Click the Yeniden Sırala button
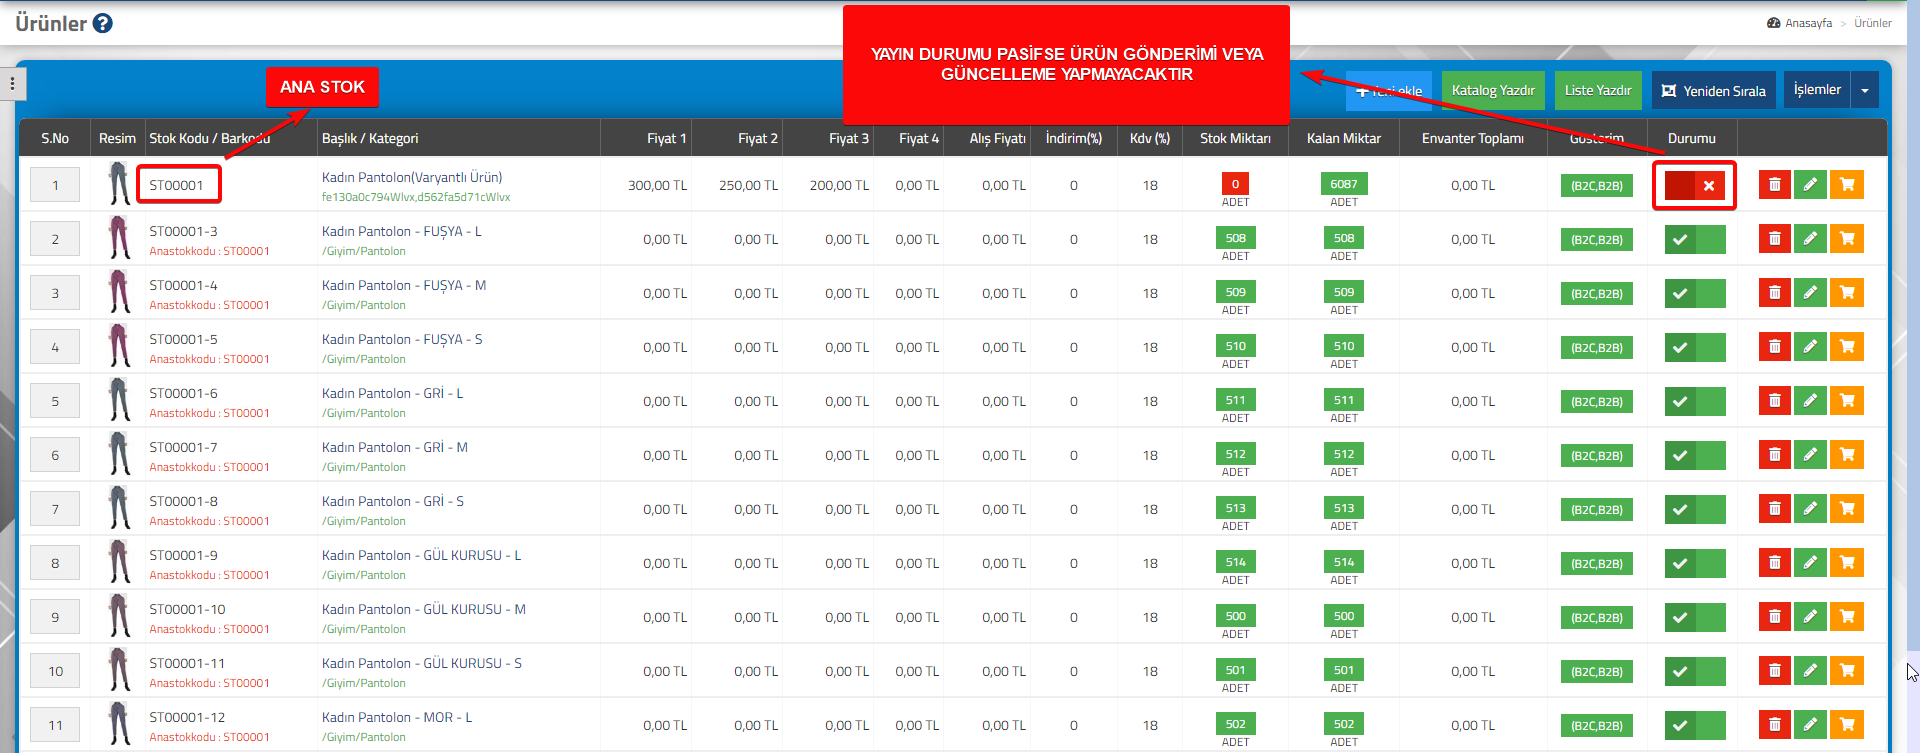The width and height of the screenshot is (1920, 753). click(x=1713, y=90)
